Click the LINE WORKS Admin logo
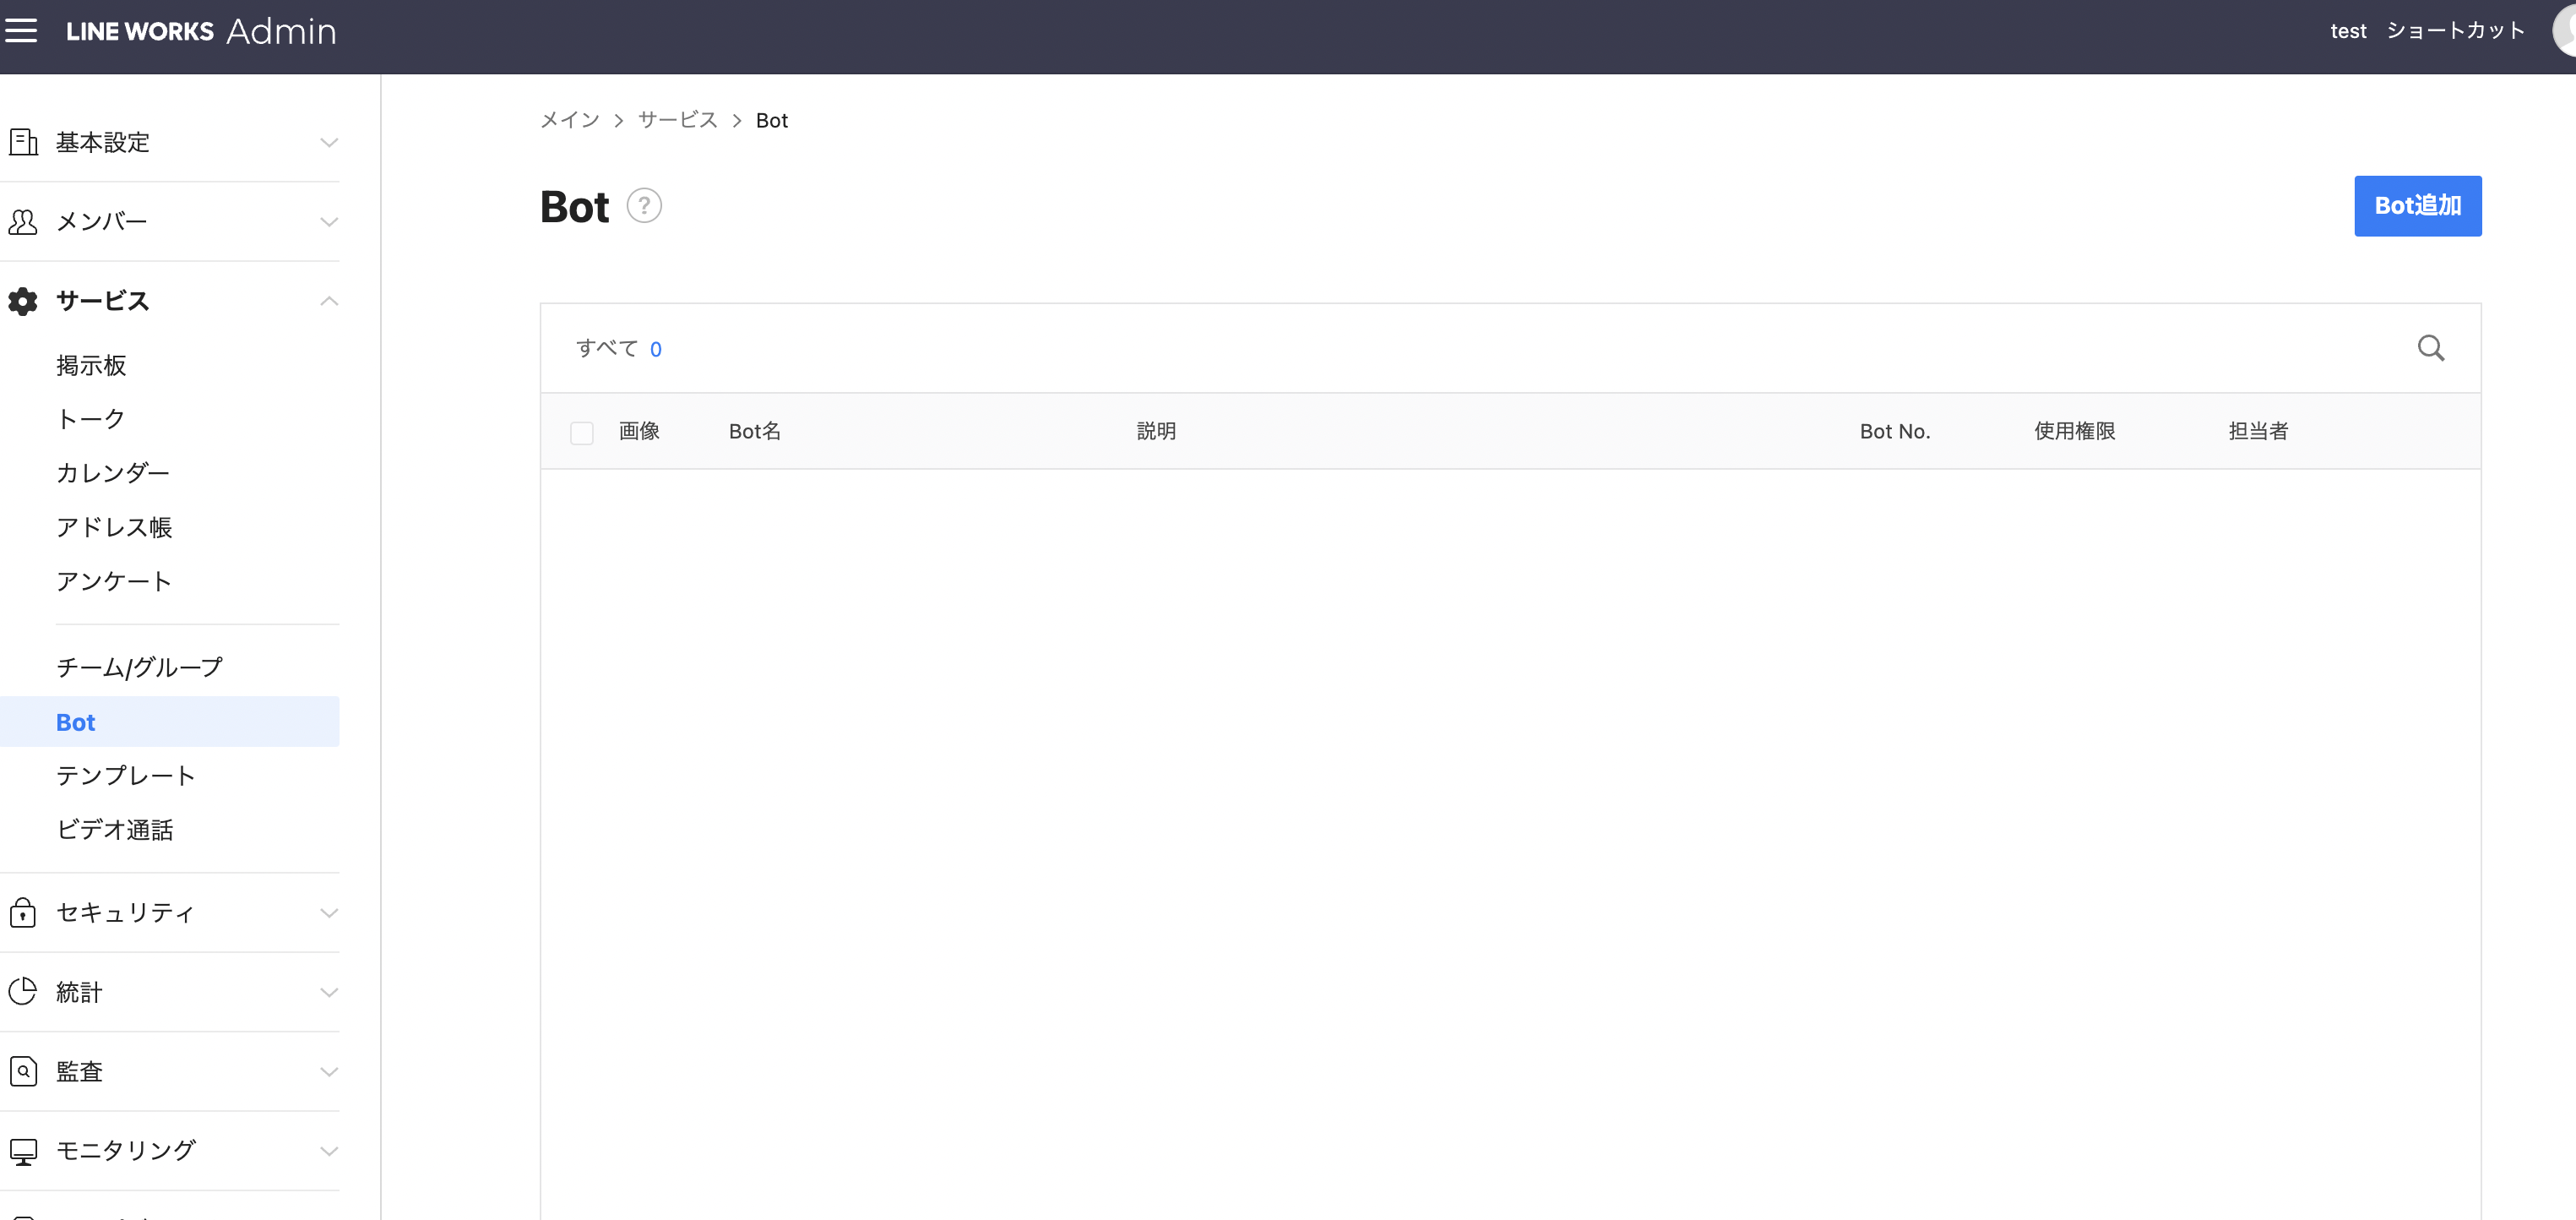2576x1220 pixels. tap(200, 31)
